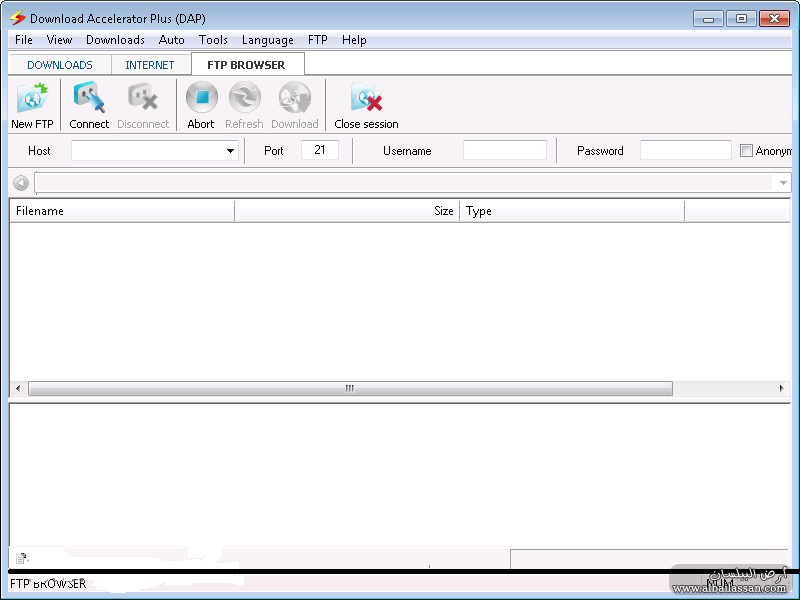Open the Auto menu
Viewport: 800px width, 600px height.
pyautogui.click(x=171, y=40)
